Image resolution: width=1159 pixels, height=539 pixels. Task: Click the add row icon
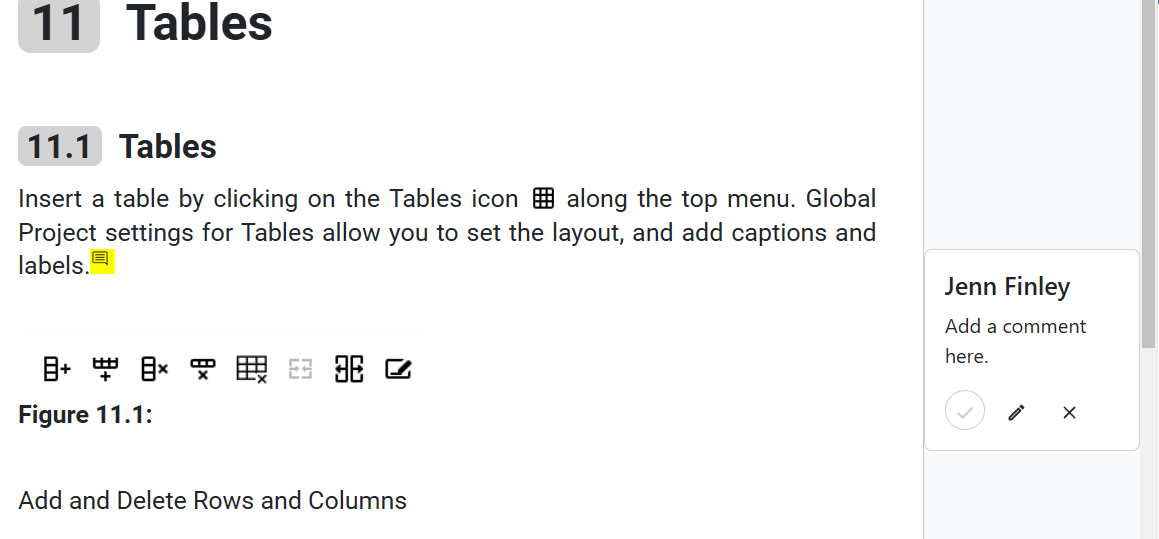(x=105, y=370)
